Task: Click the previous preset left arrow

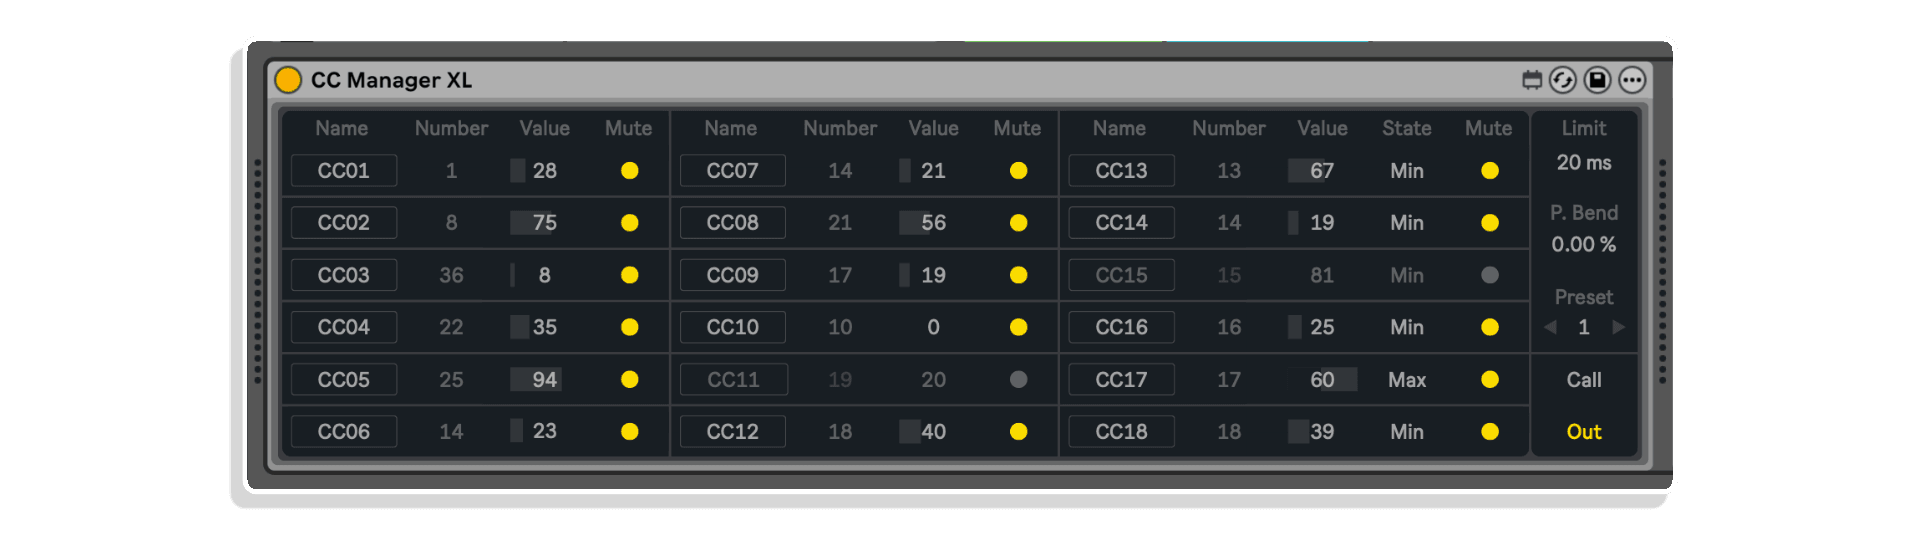Action: [1551, 327]
